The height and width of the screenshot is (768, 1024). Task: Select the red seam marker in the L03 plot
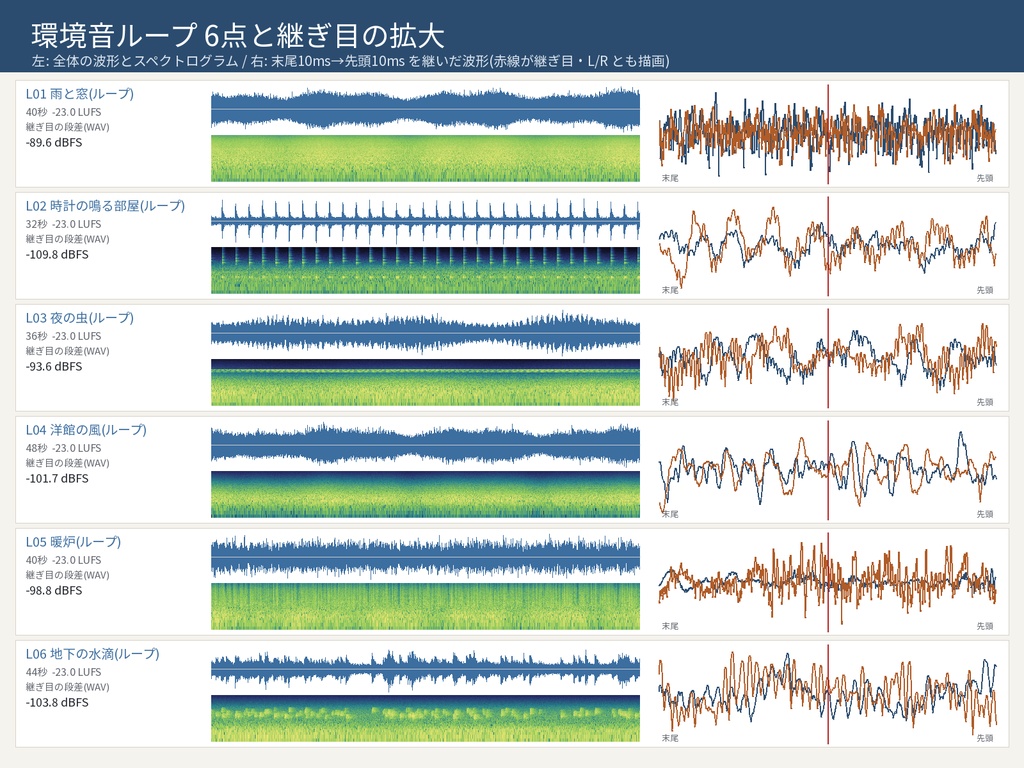(828, 358)
